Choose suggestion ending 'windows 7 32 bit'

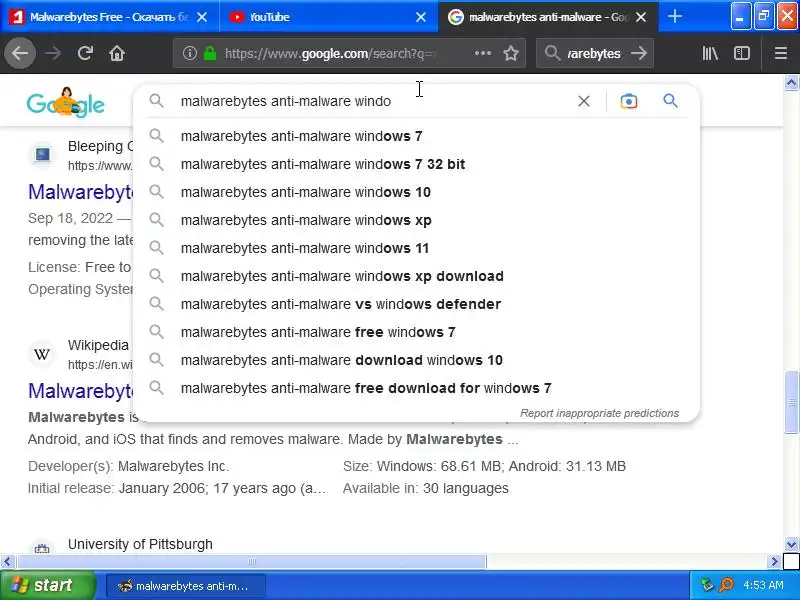point(416,164)
